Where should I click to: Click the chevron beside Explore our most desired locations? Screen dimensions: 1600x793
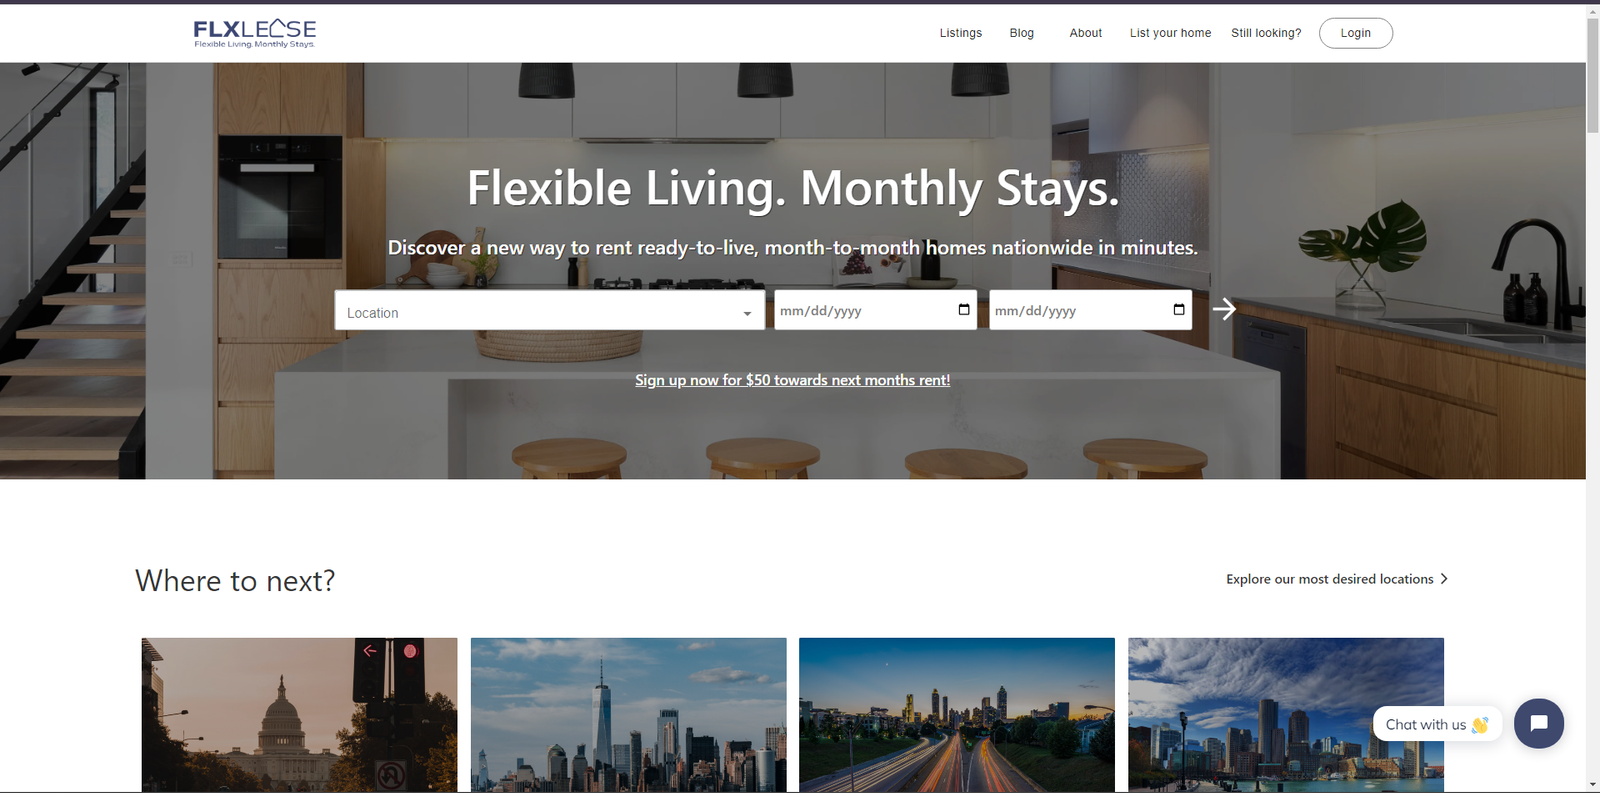1444,579
